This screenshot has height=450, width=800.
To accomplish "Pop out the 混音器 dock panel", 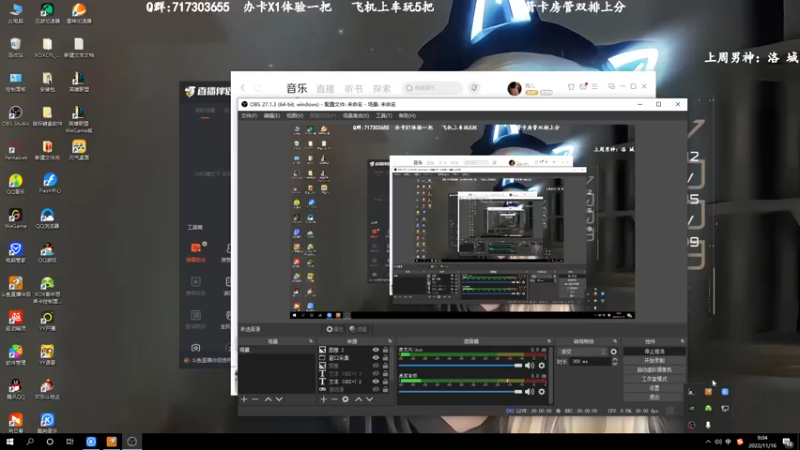I will pos(549,341).
